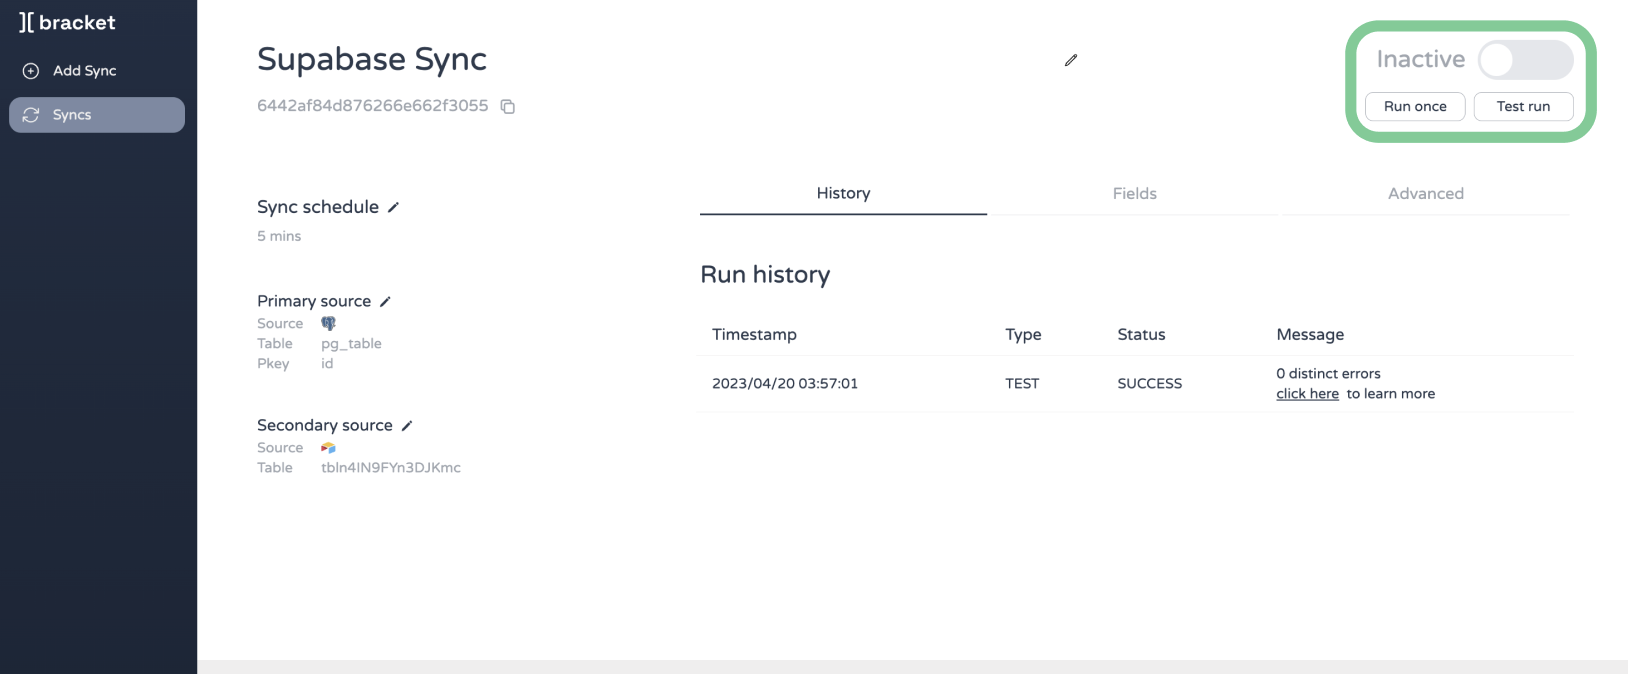The width and height of the screenshot is (1628, 674).
Task: Edit the Sync schedule via its pencil icon
Action: (393, 207)
